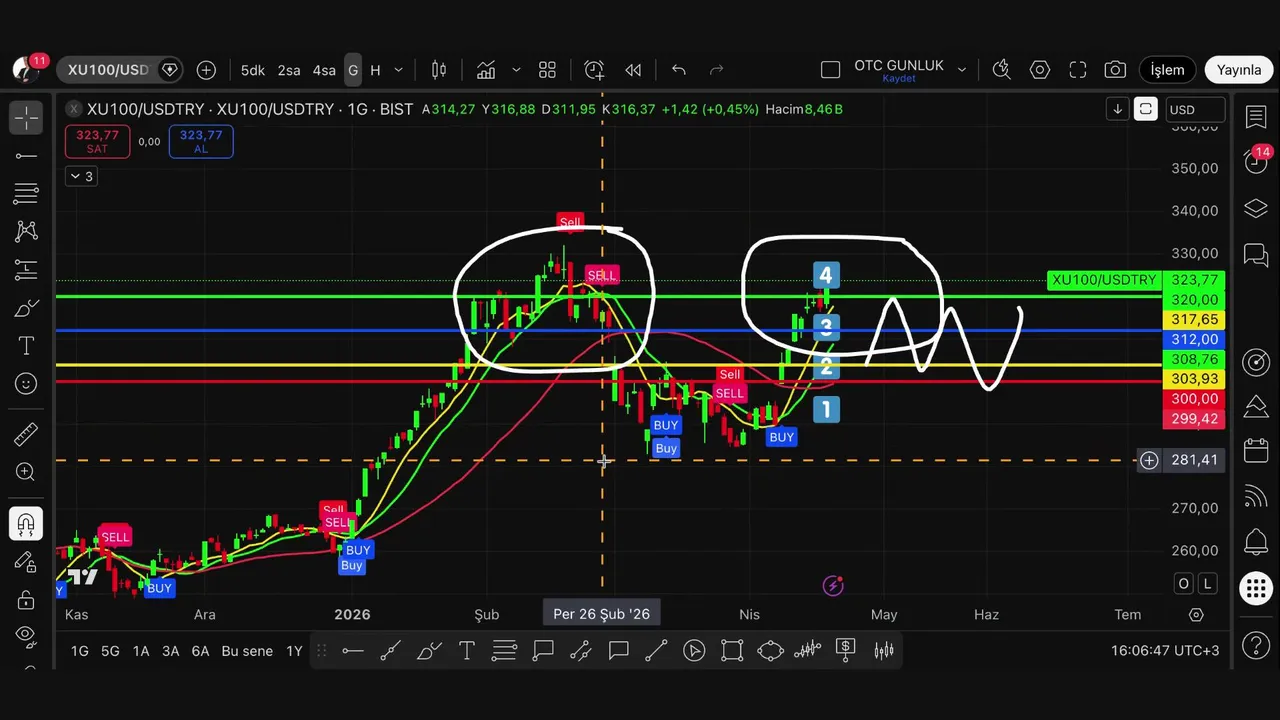Open the watchlist panel icon
1280x720 pixels.
[x=1256, y=118]
